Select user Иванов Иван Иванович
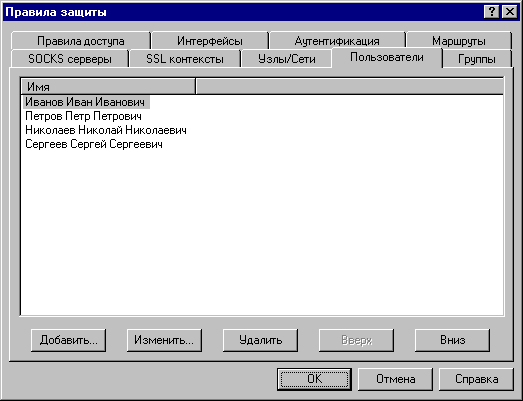Image resolution: width=523 pixels, height=401 pixels. [85, 102]
